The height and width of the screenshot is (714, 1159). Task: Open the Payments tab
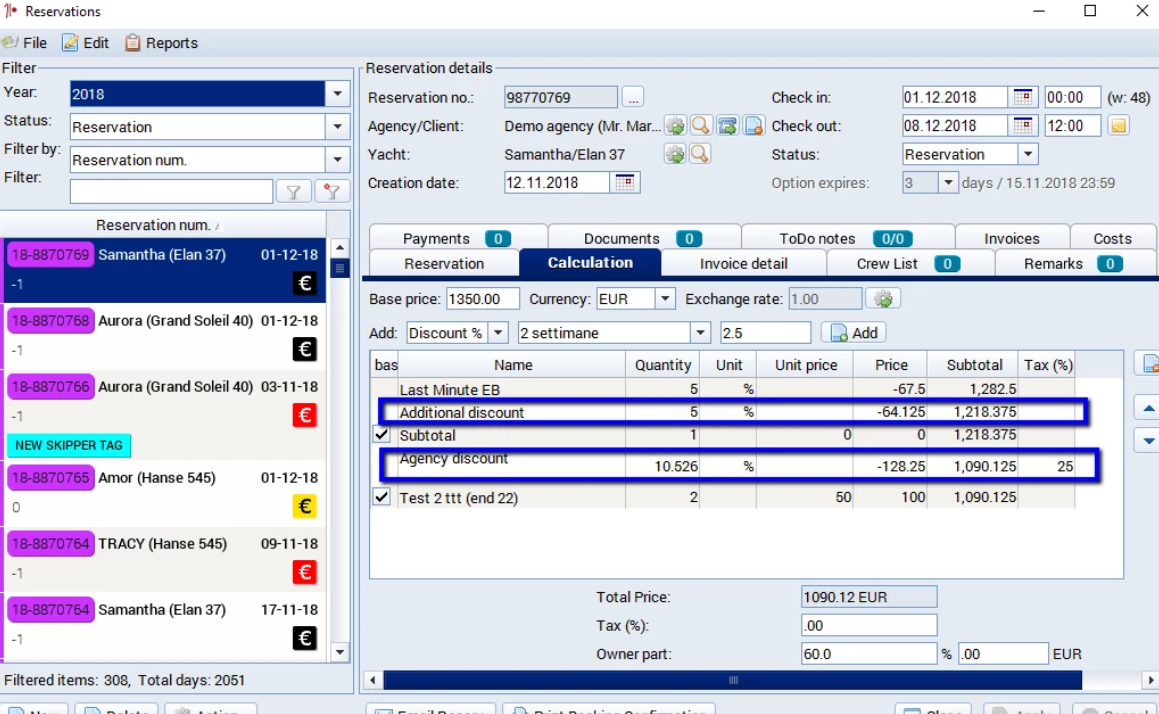click(x=458, y=238)
